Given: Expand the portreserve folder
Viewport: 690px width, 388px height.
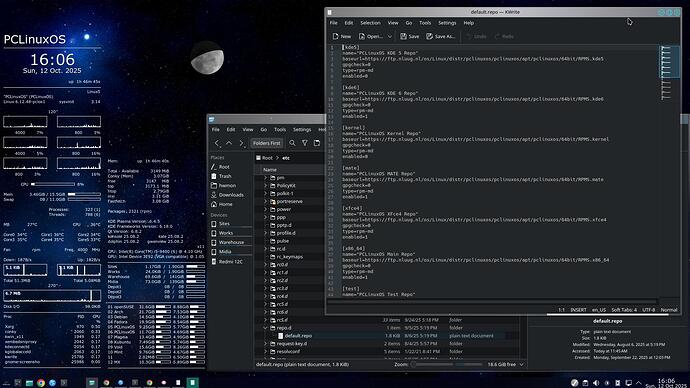Looking at the screenshot, I should 265,201.
